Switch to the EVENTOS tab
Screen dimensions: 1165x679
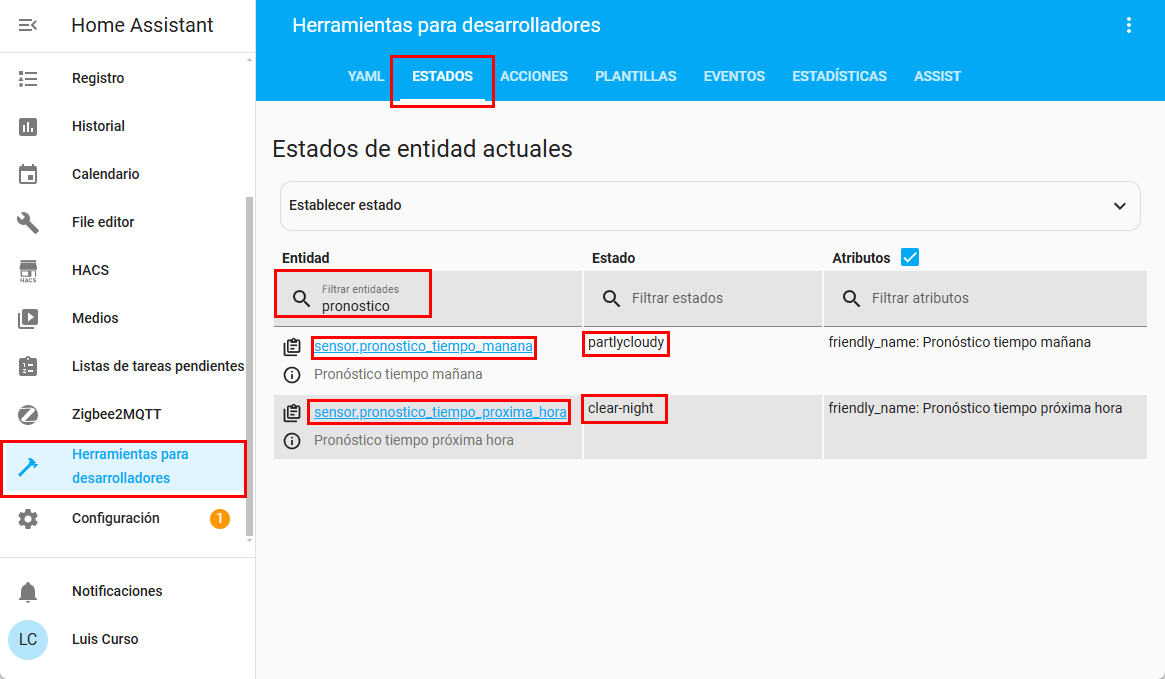click(734, 77)
